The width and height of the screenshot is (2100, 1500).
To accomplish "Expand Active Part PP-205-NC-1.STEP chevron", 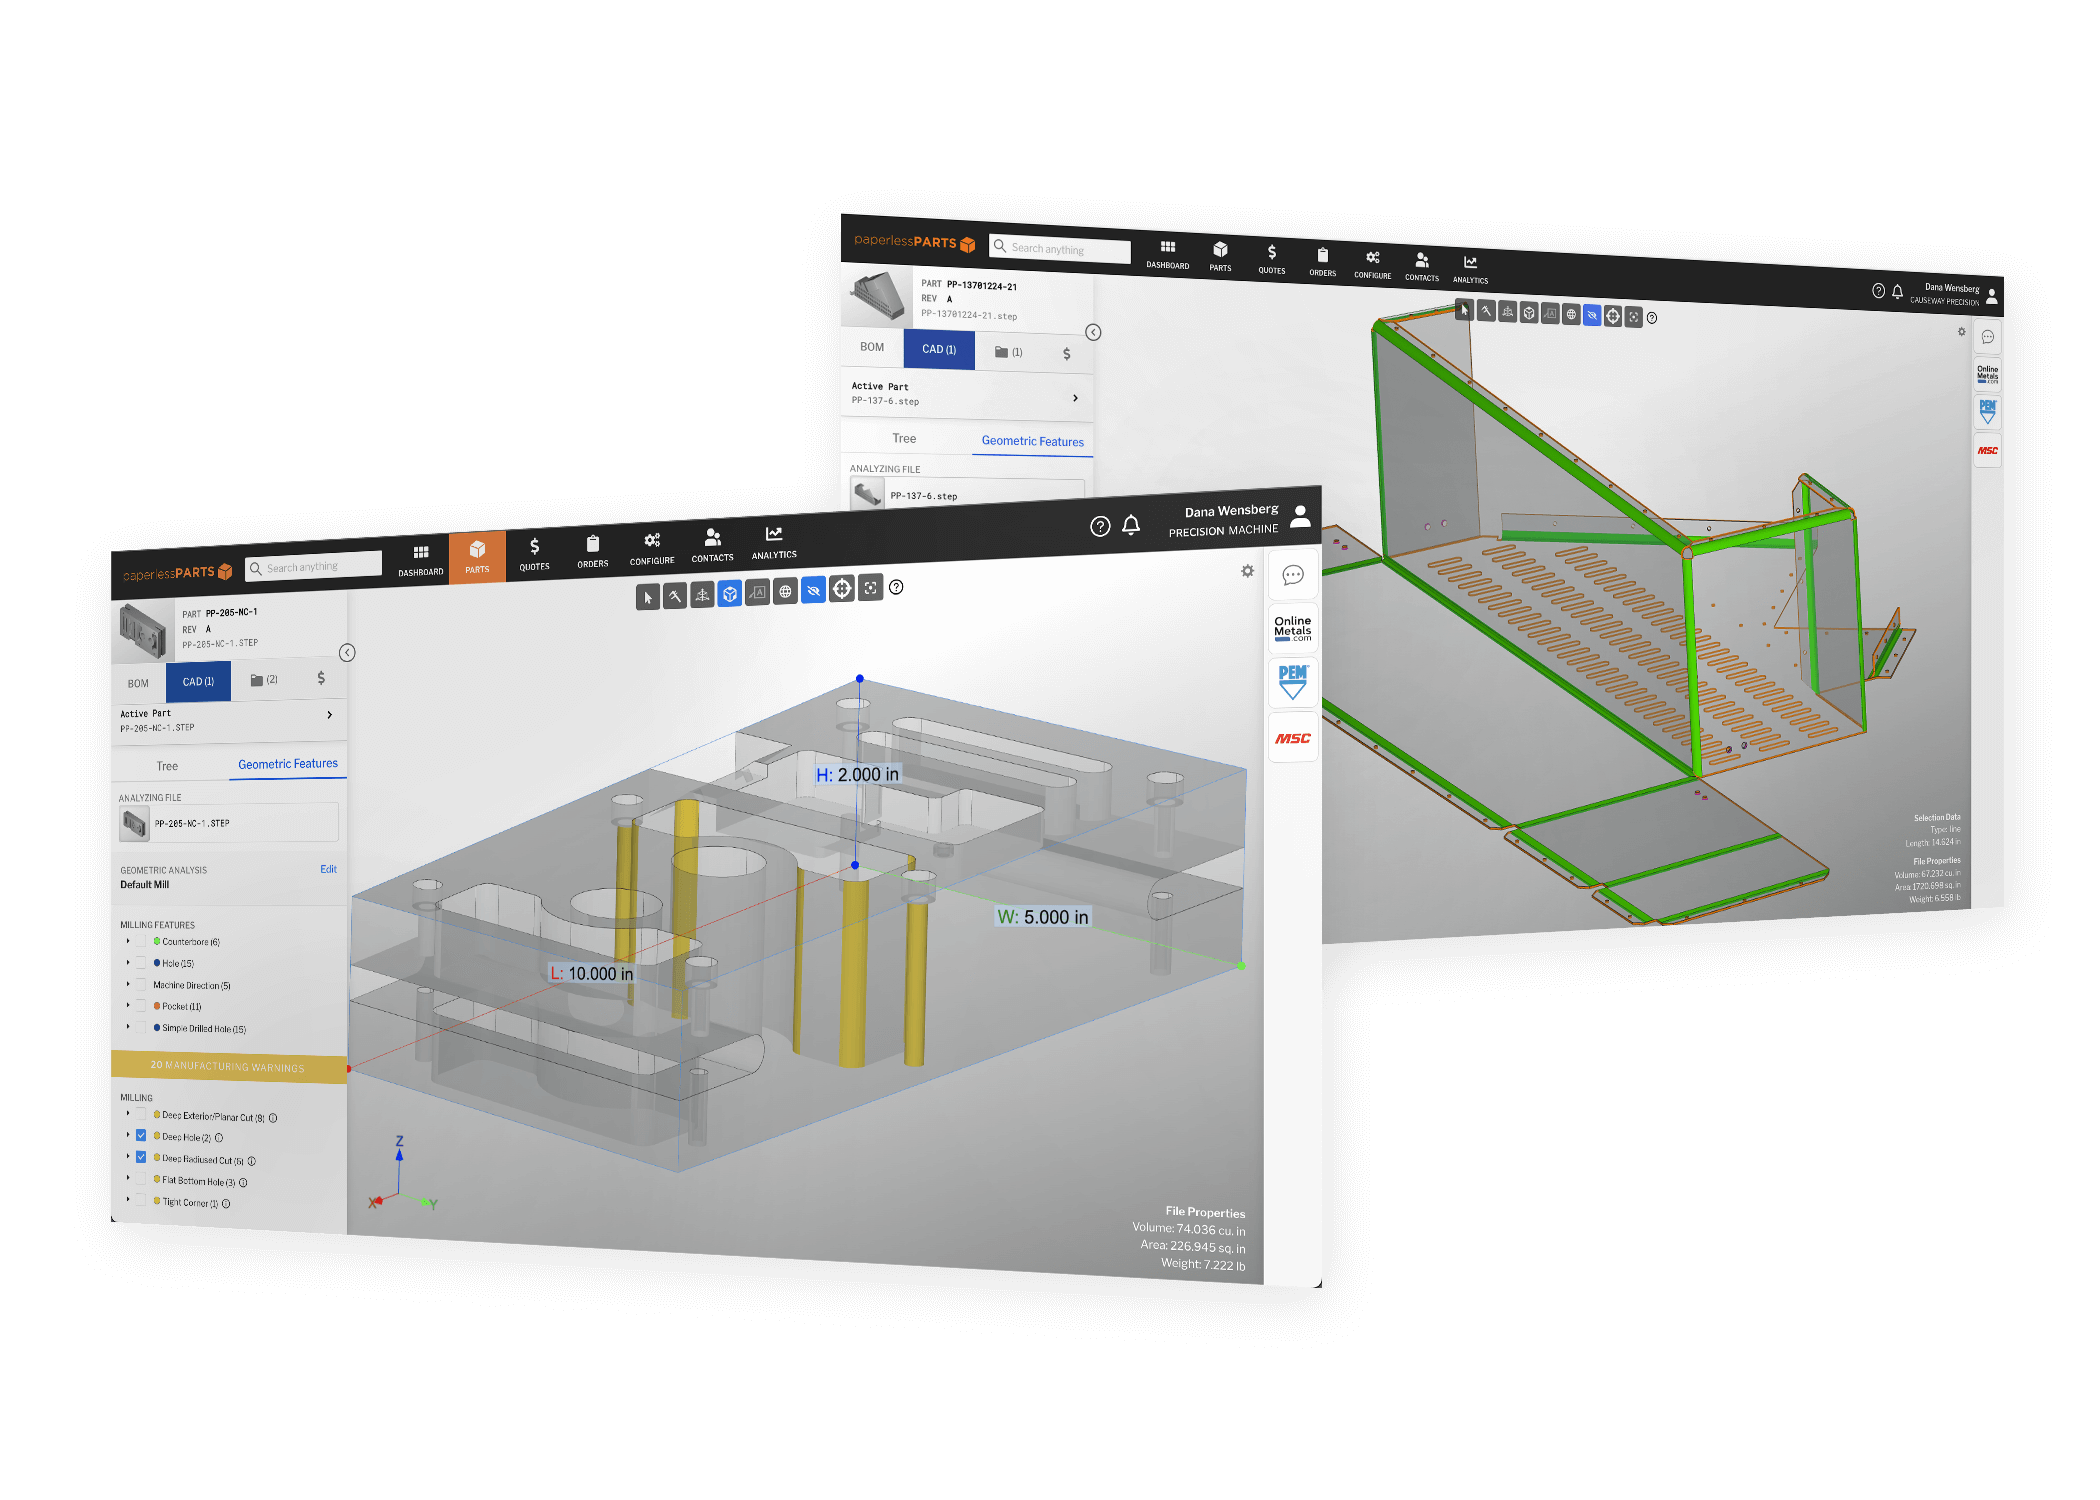I will point(329,714).
